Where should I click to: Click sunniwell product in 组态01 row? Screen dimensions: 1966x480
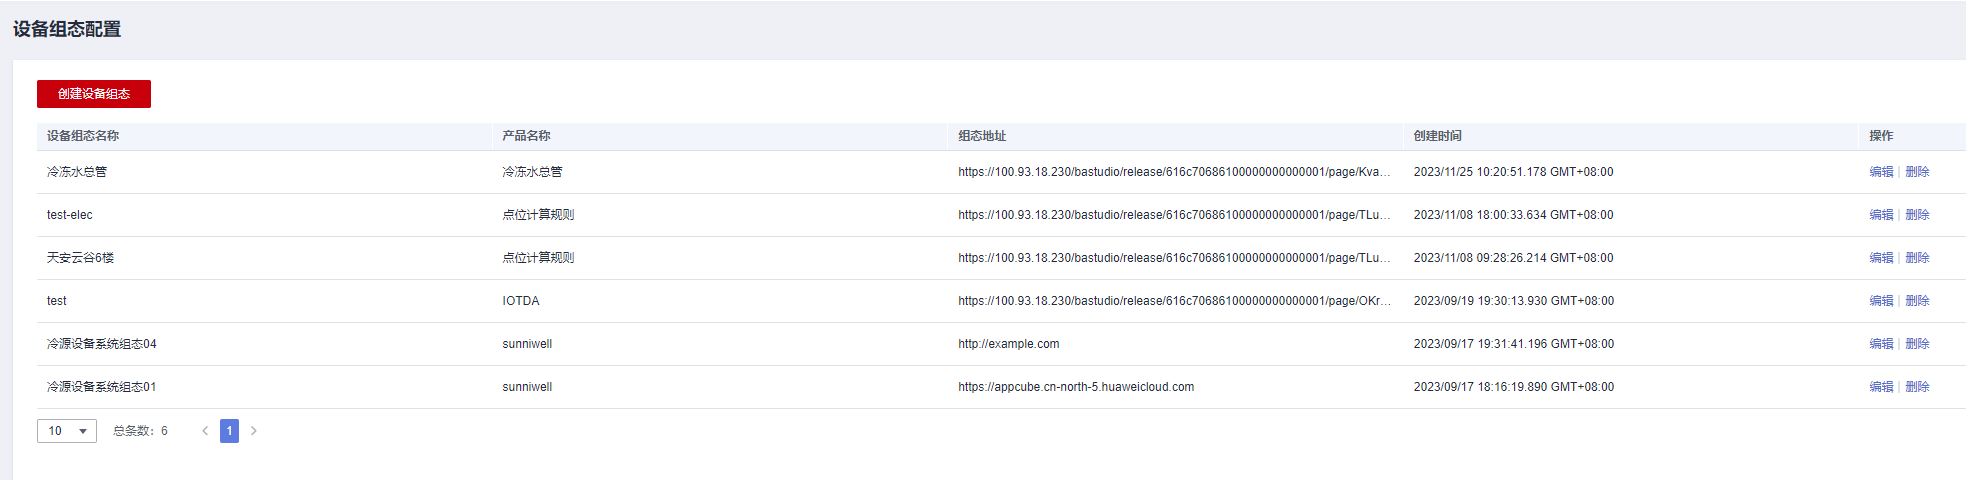(527, 387)
